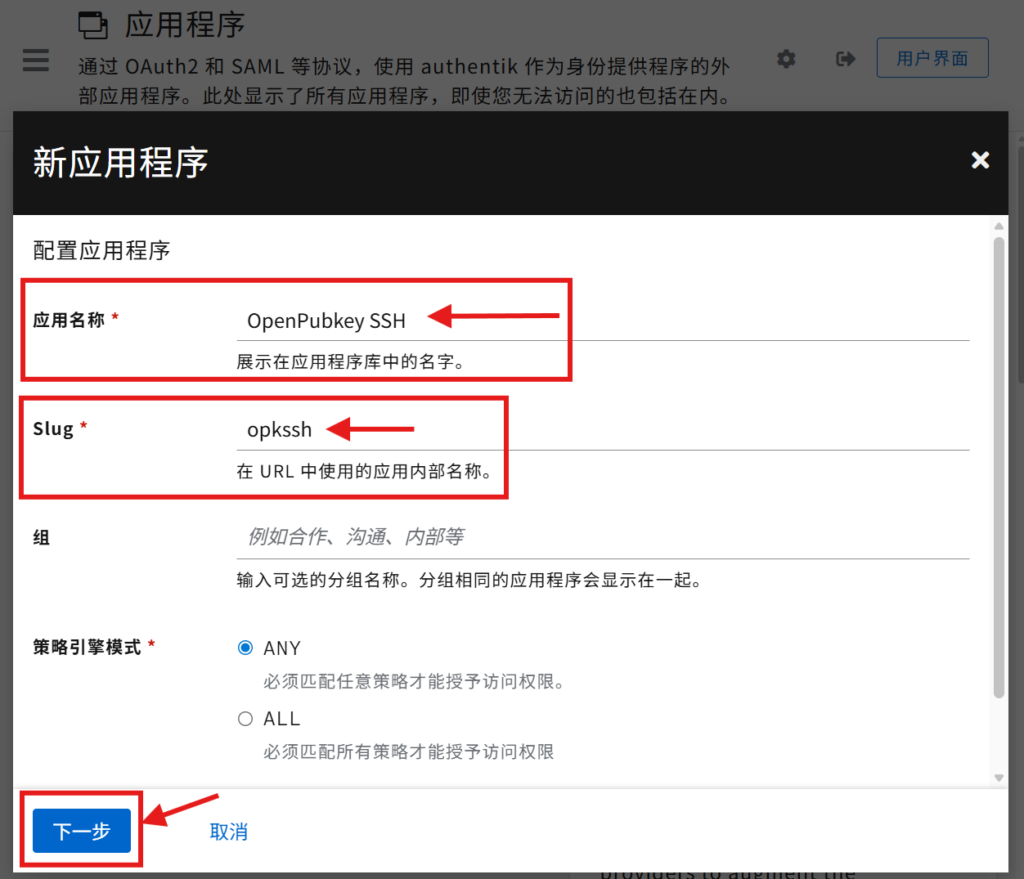The height and width of the screenshot is (879, 1024).
Task: Select the ANY policy engine mode
Action: (x=246, y=648)
